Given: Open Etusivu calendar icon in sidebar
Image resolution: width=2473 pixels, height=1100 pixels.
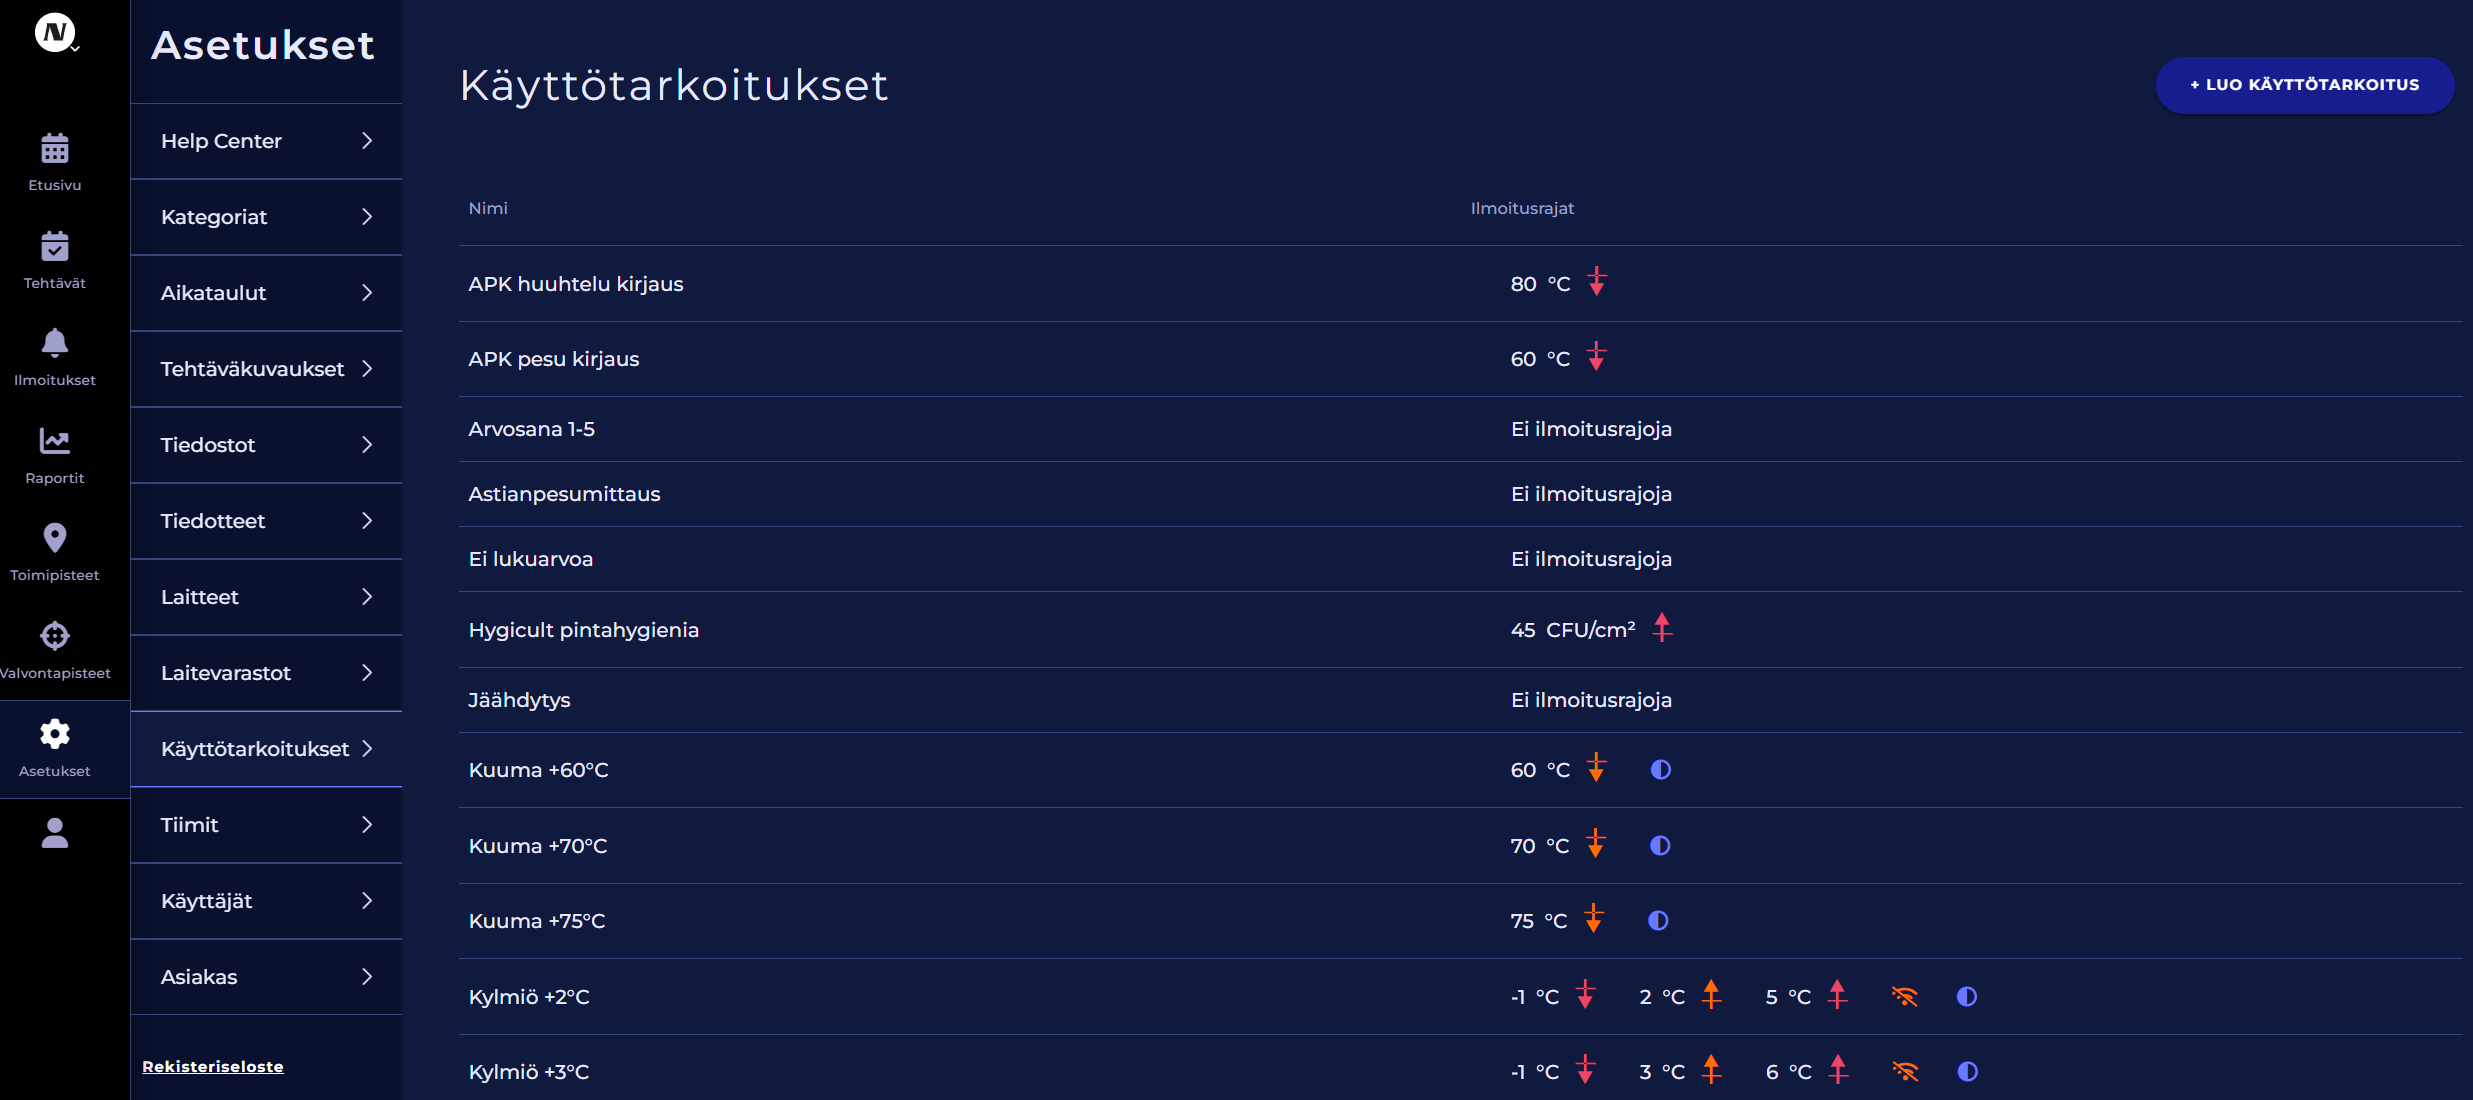Looking at the screenshot, I should tap(55, 149).
